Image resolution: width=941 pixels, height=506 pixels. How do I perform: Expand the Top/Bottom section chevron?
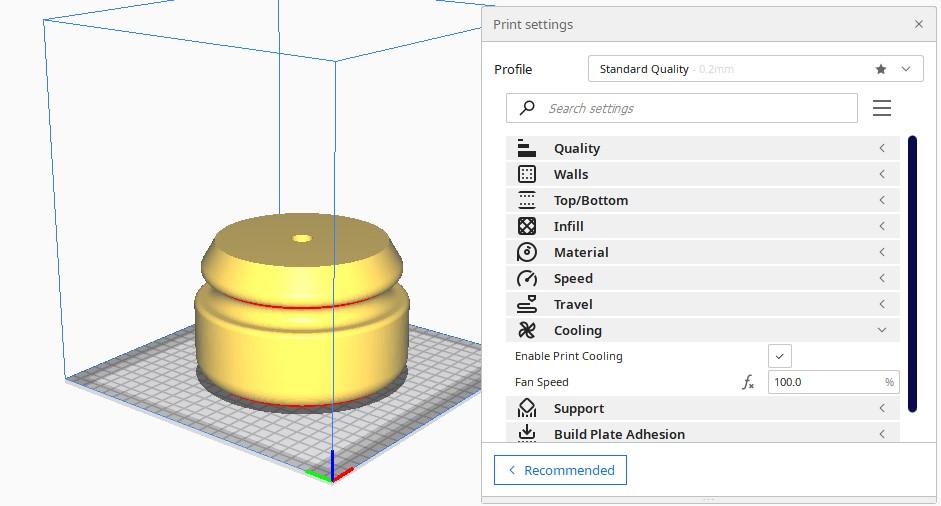coord(882,200)
